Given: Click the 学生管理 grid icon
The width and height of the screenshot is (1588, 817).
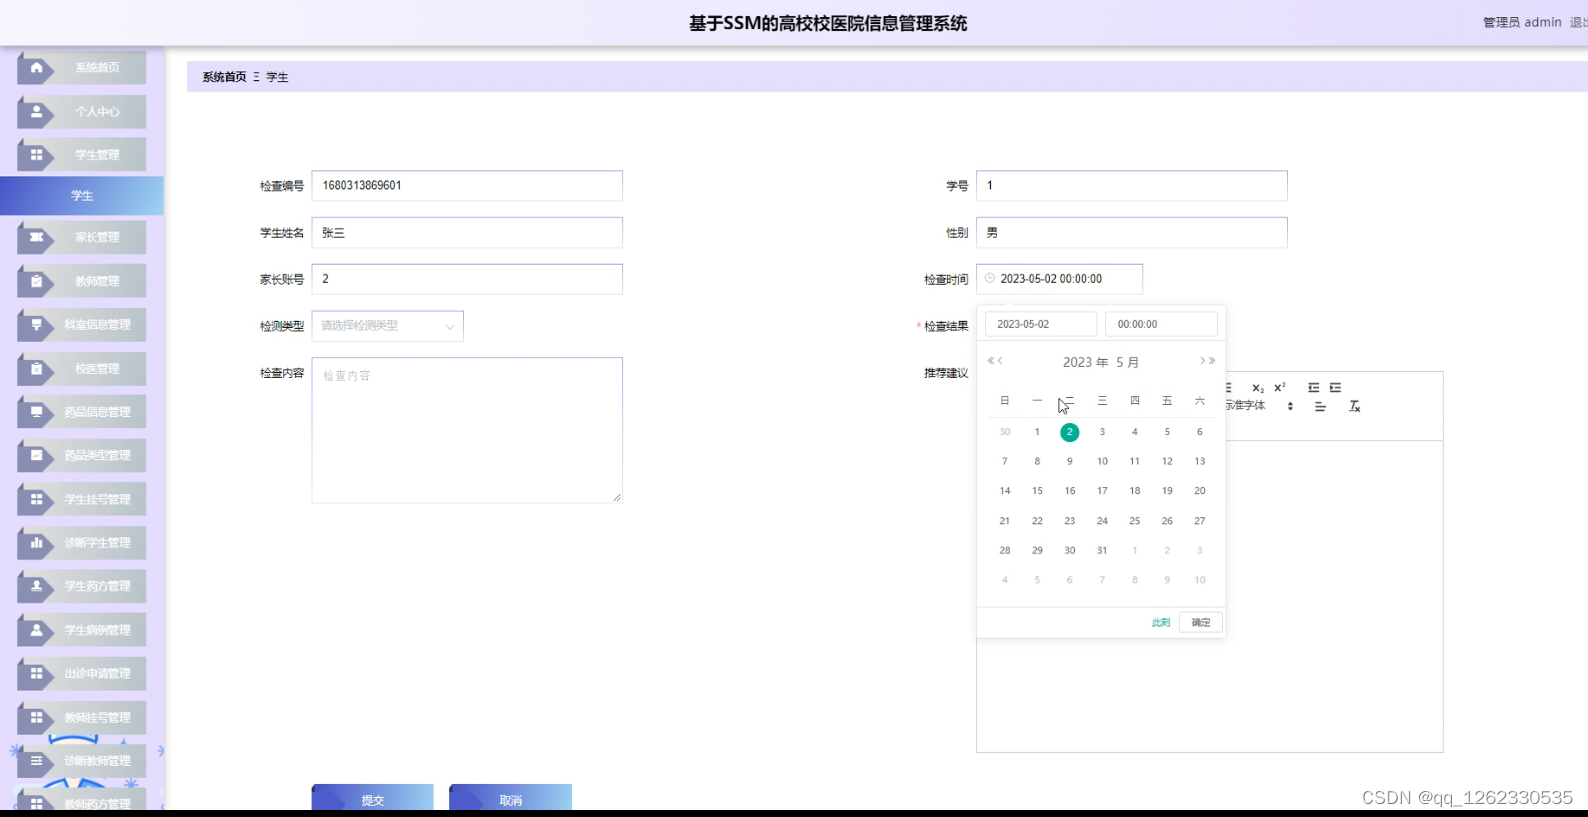Looking at the screenshot, I should coord(37,155).
